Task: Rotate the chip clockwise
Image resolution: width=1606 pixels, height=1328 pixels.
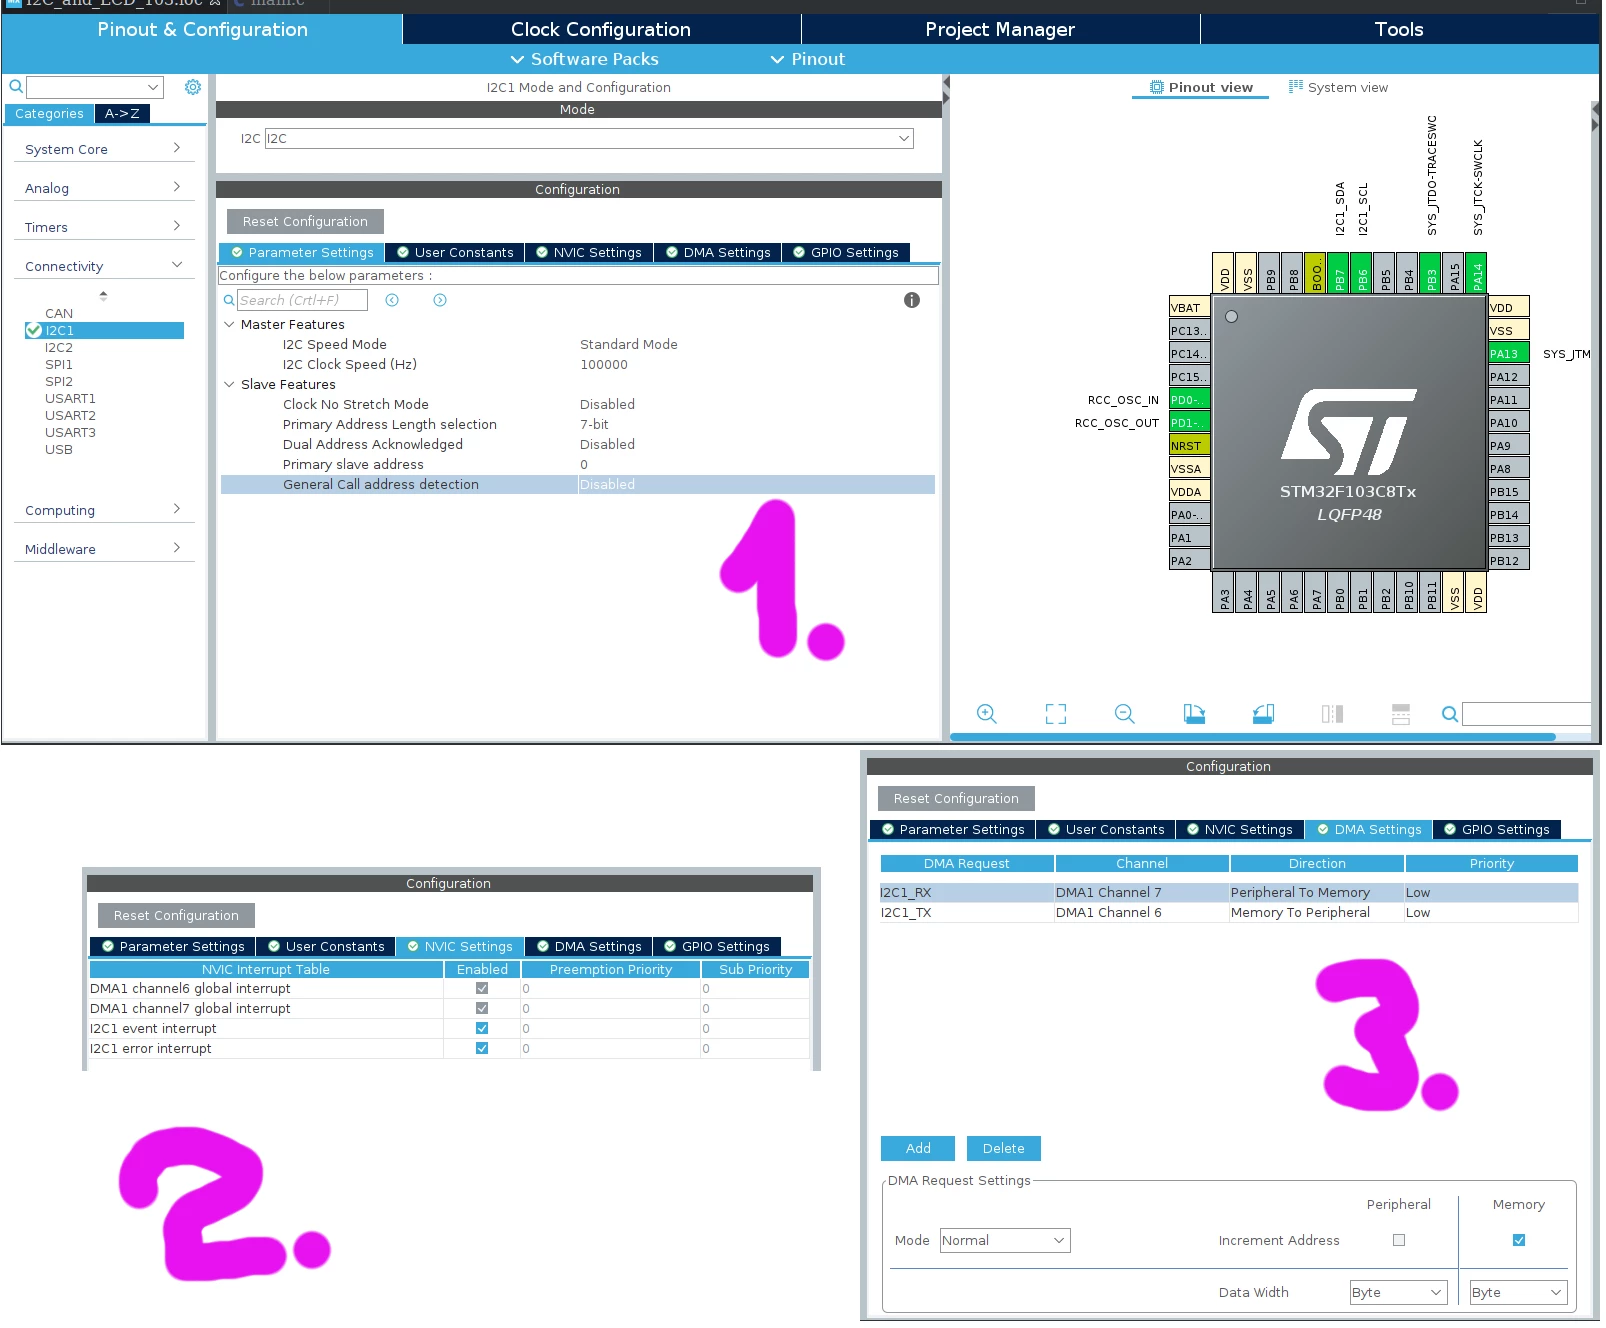Action: 1194,713
